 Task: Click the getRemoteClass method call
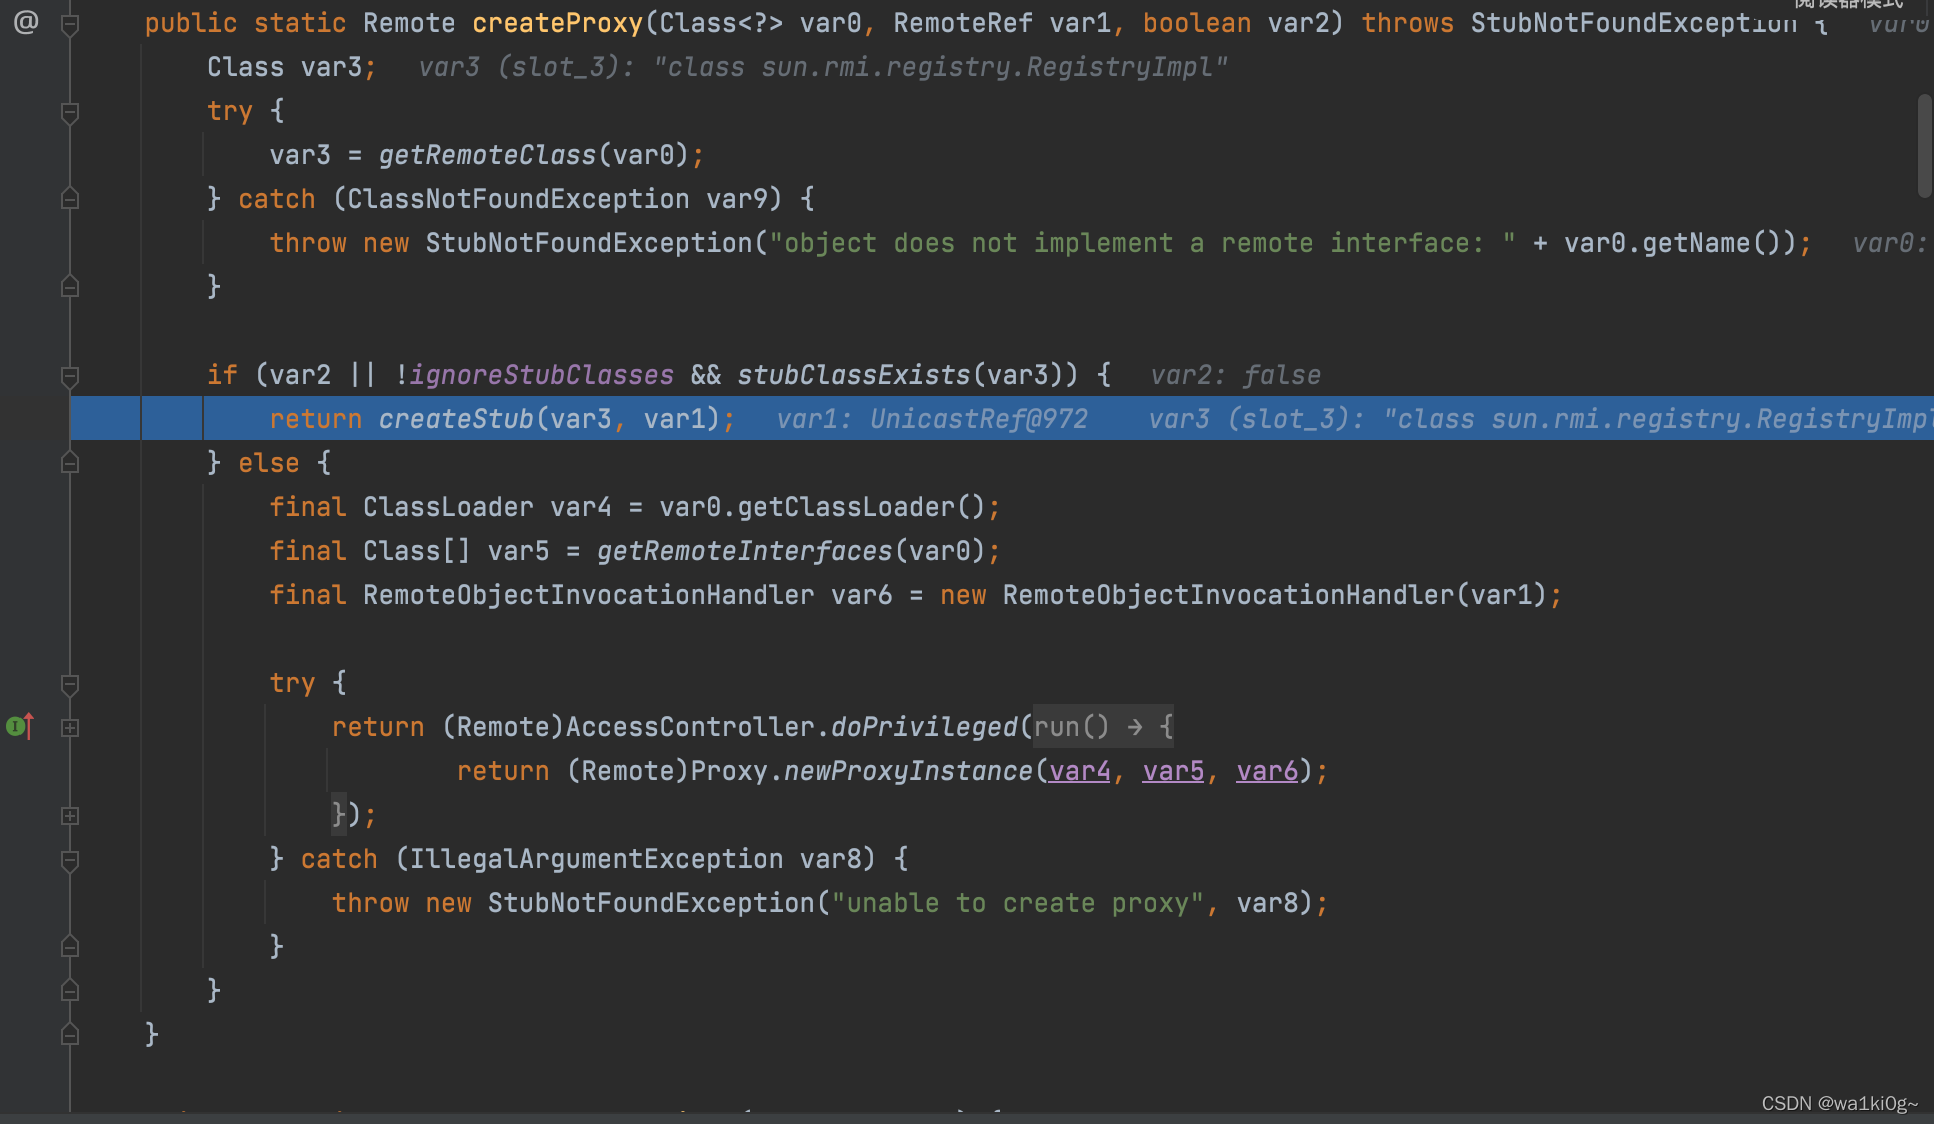point(487,155)
